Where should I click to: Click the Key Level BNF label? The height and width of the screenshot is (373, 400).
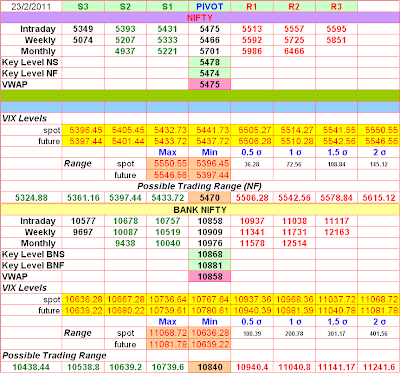33,265
